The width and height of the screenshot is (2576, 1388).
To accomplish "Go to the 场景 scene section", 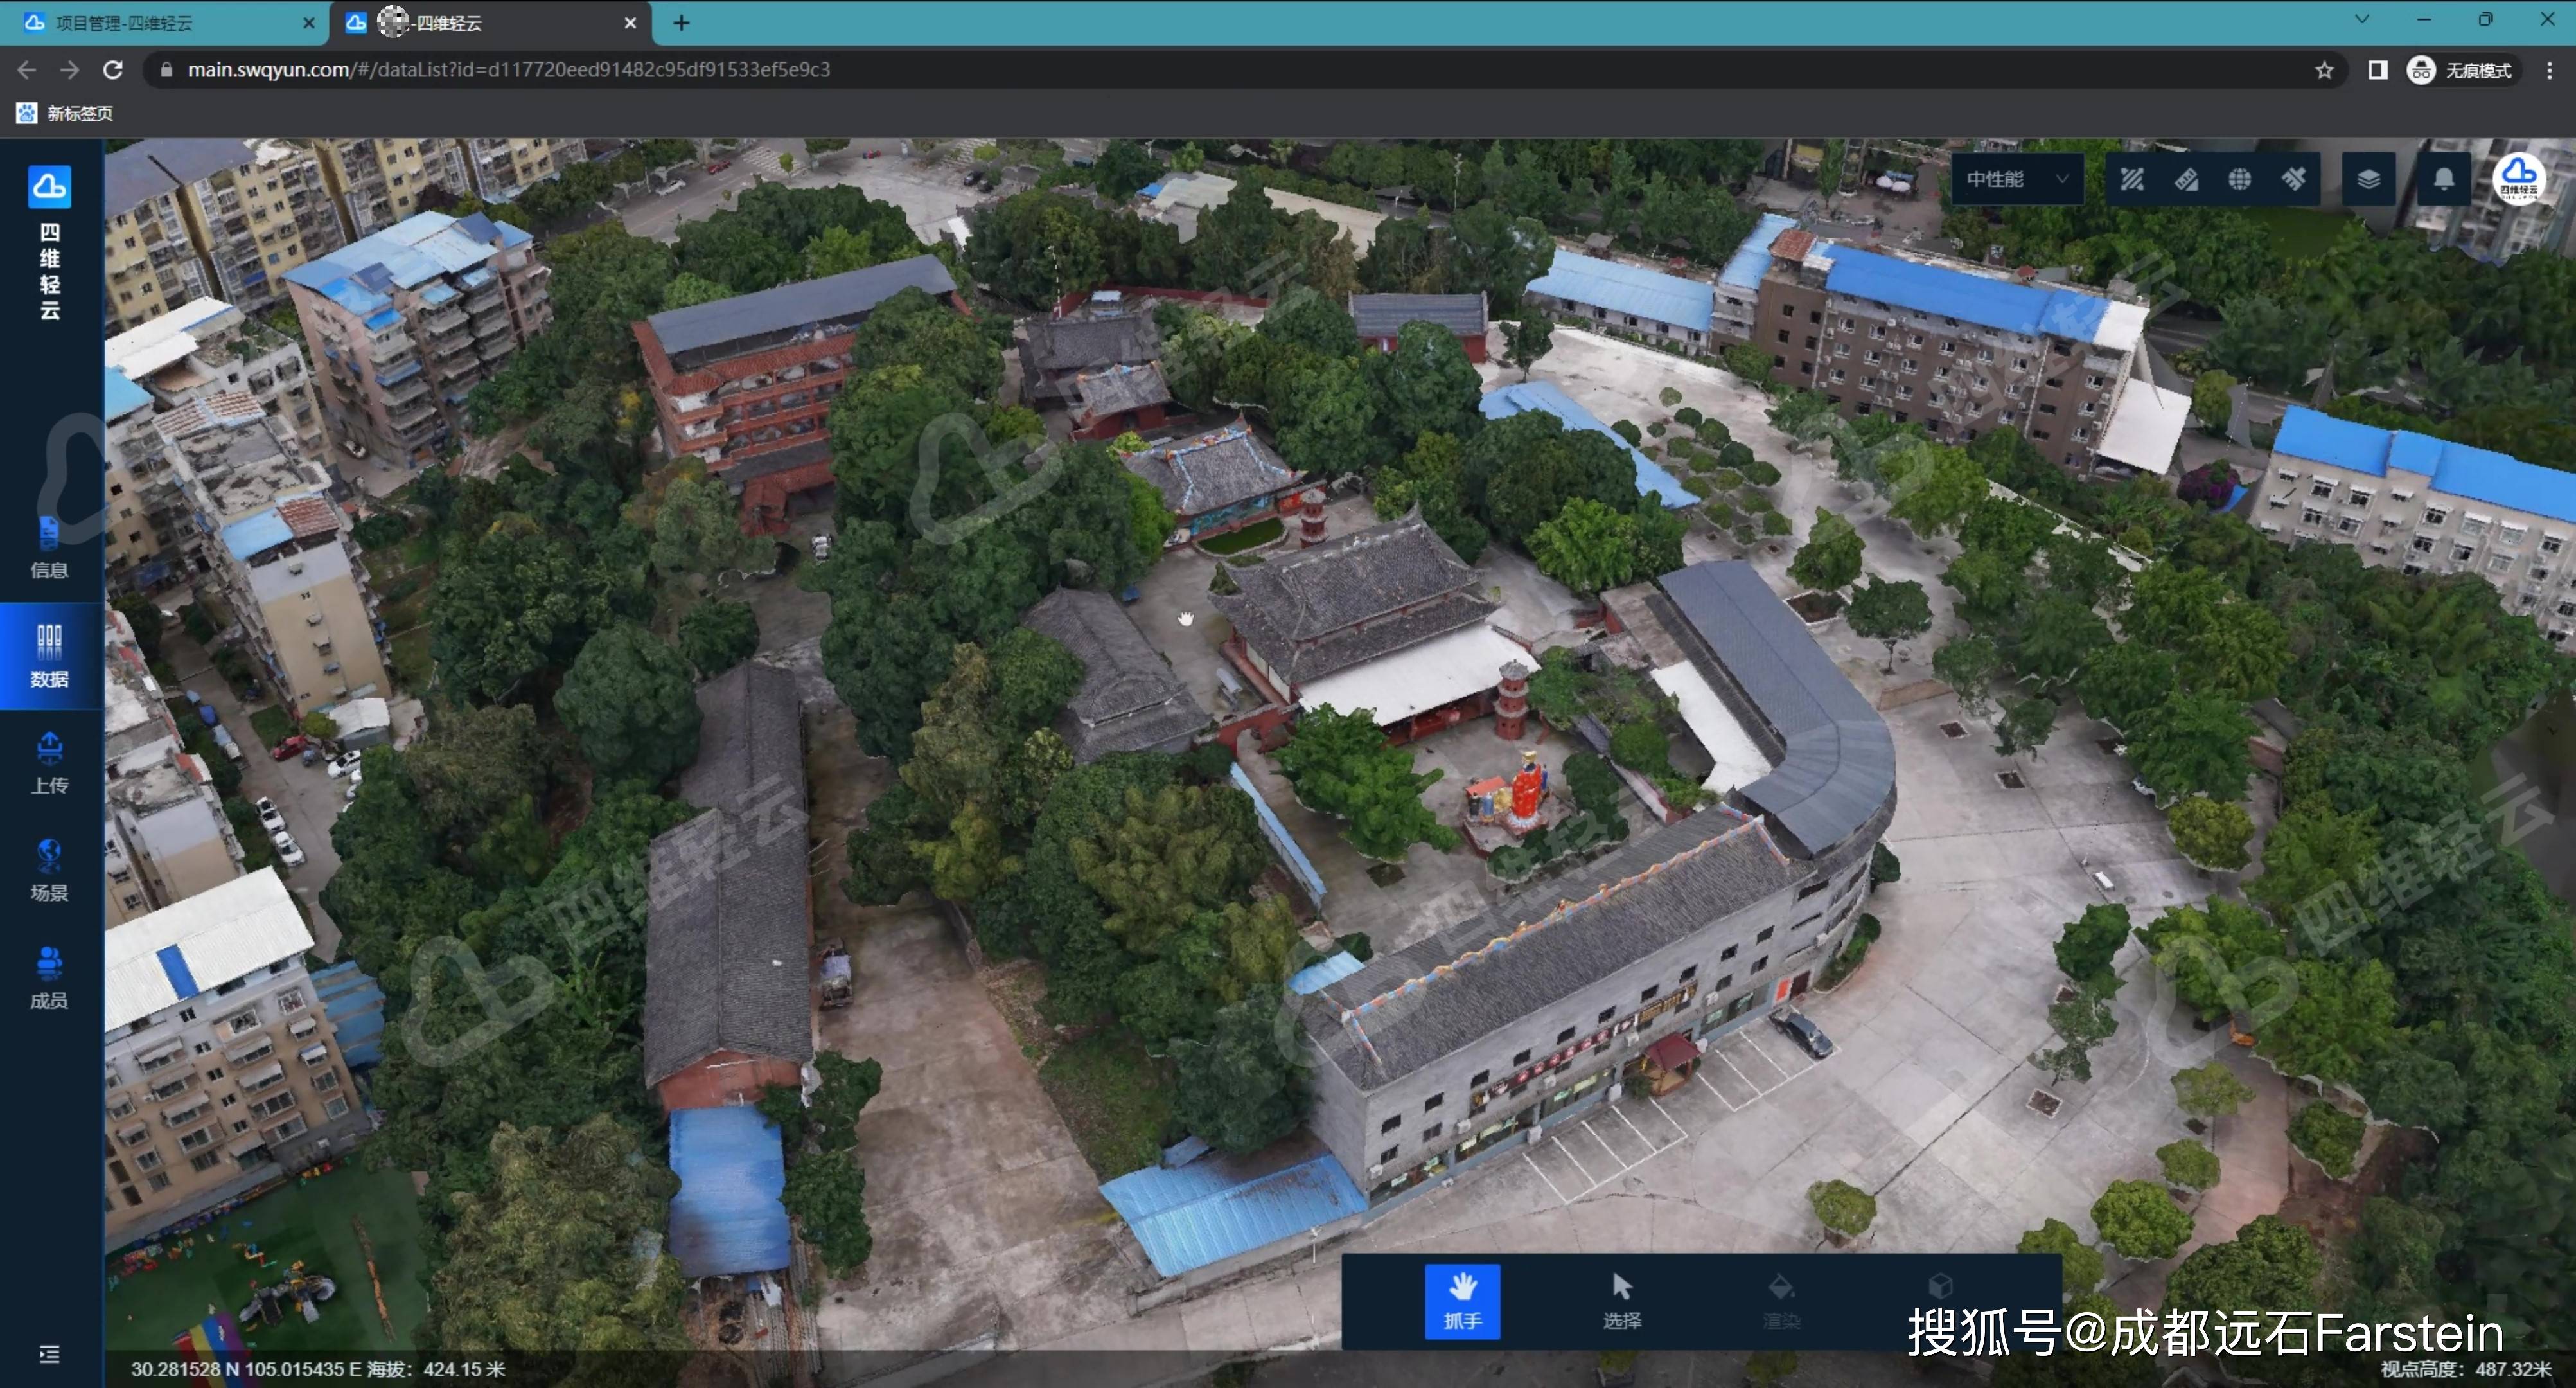I will (x=49, y=870).
